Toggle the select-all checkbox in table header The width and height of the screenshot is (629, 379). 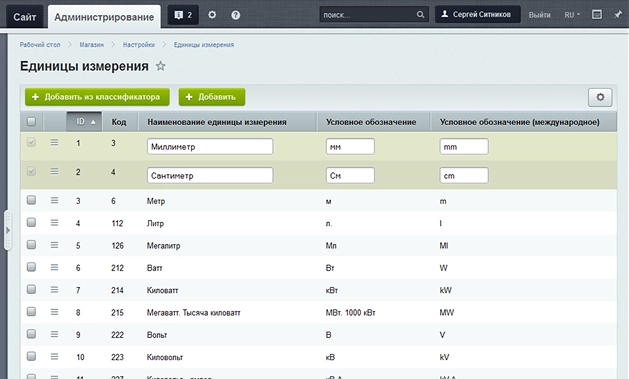point(31,121)
